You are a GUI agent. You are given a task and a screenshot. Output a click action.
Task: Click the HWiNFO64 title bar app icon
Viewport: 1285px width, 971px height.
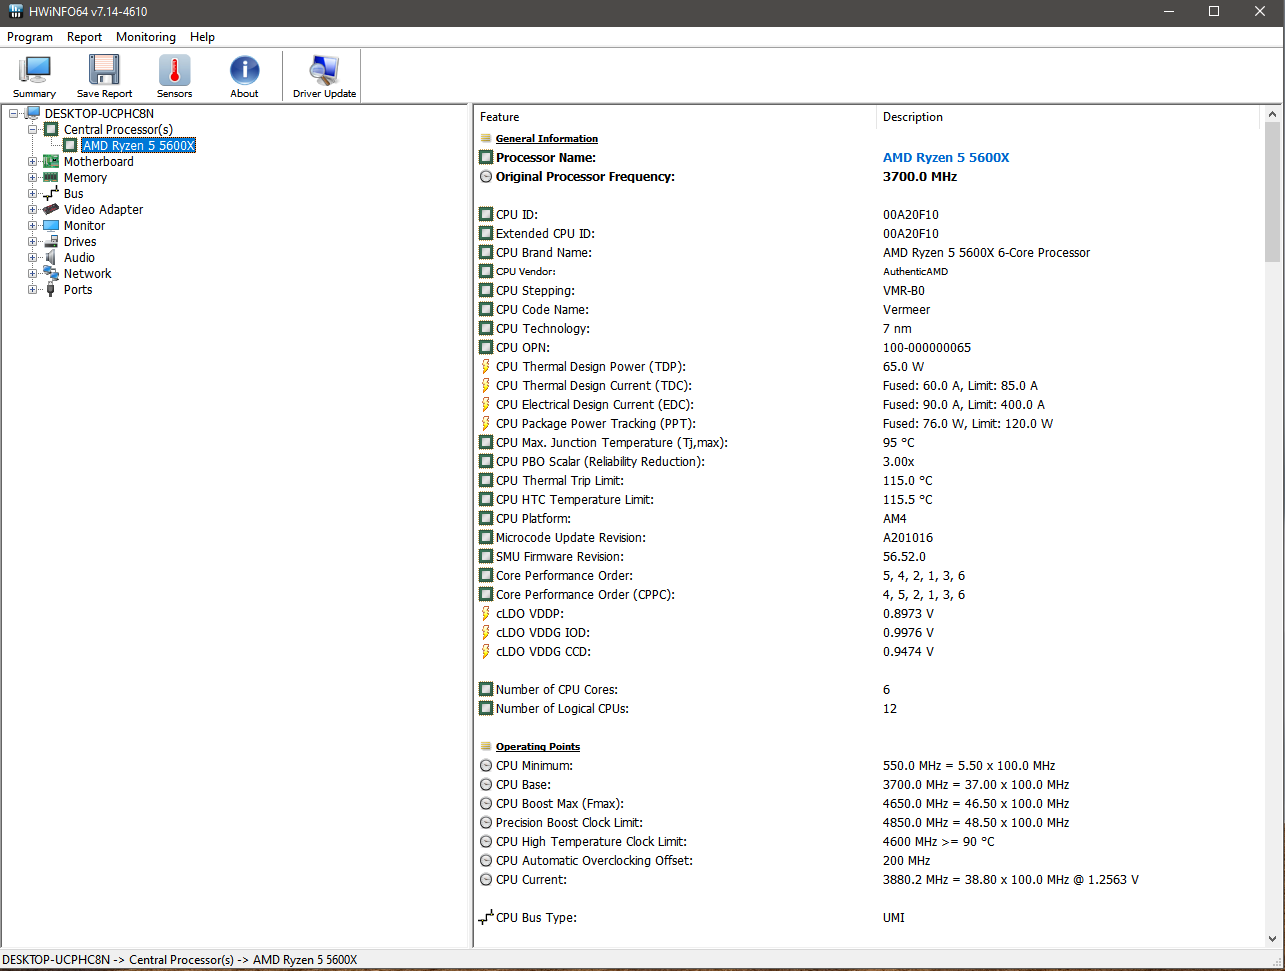pos(16,12)
